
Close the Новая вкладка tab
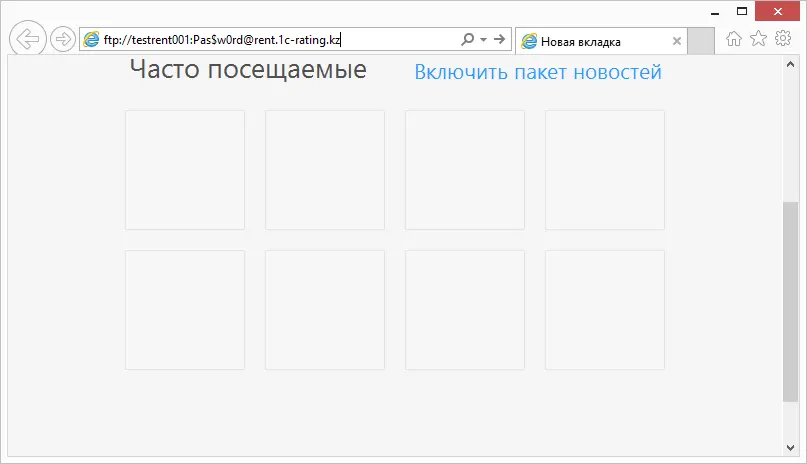677,41
